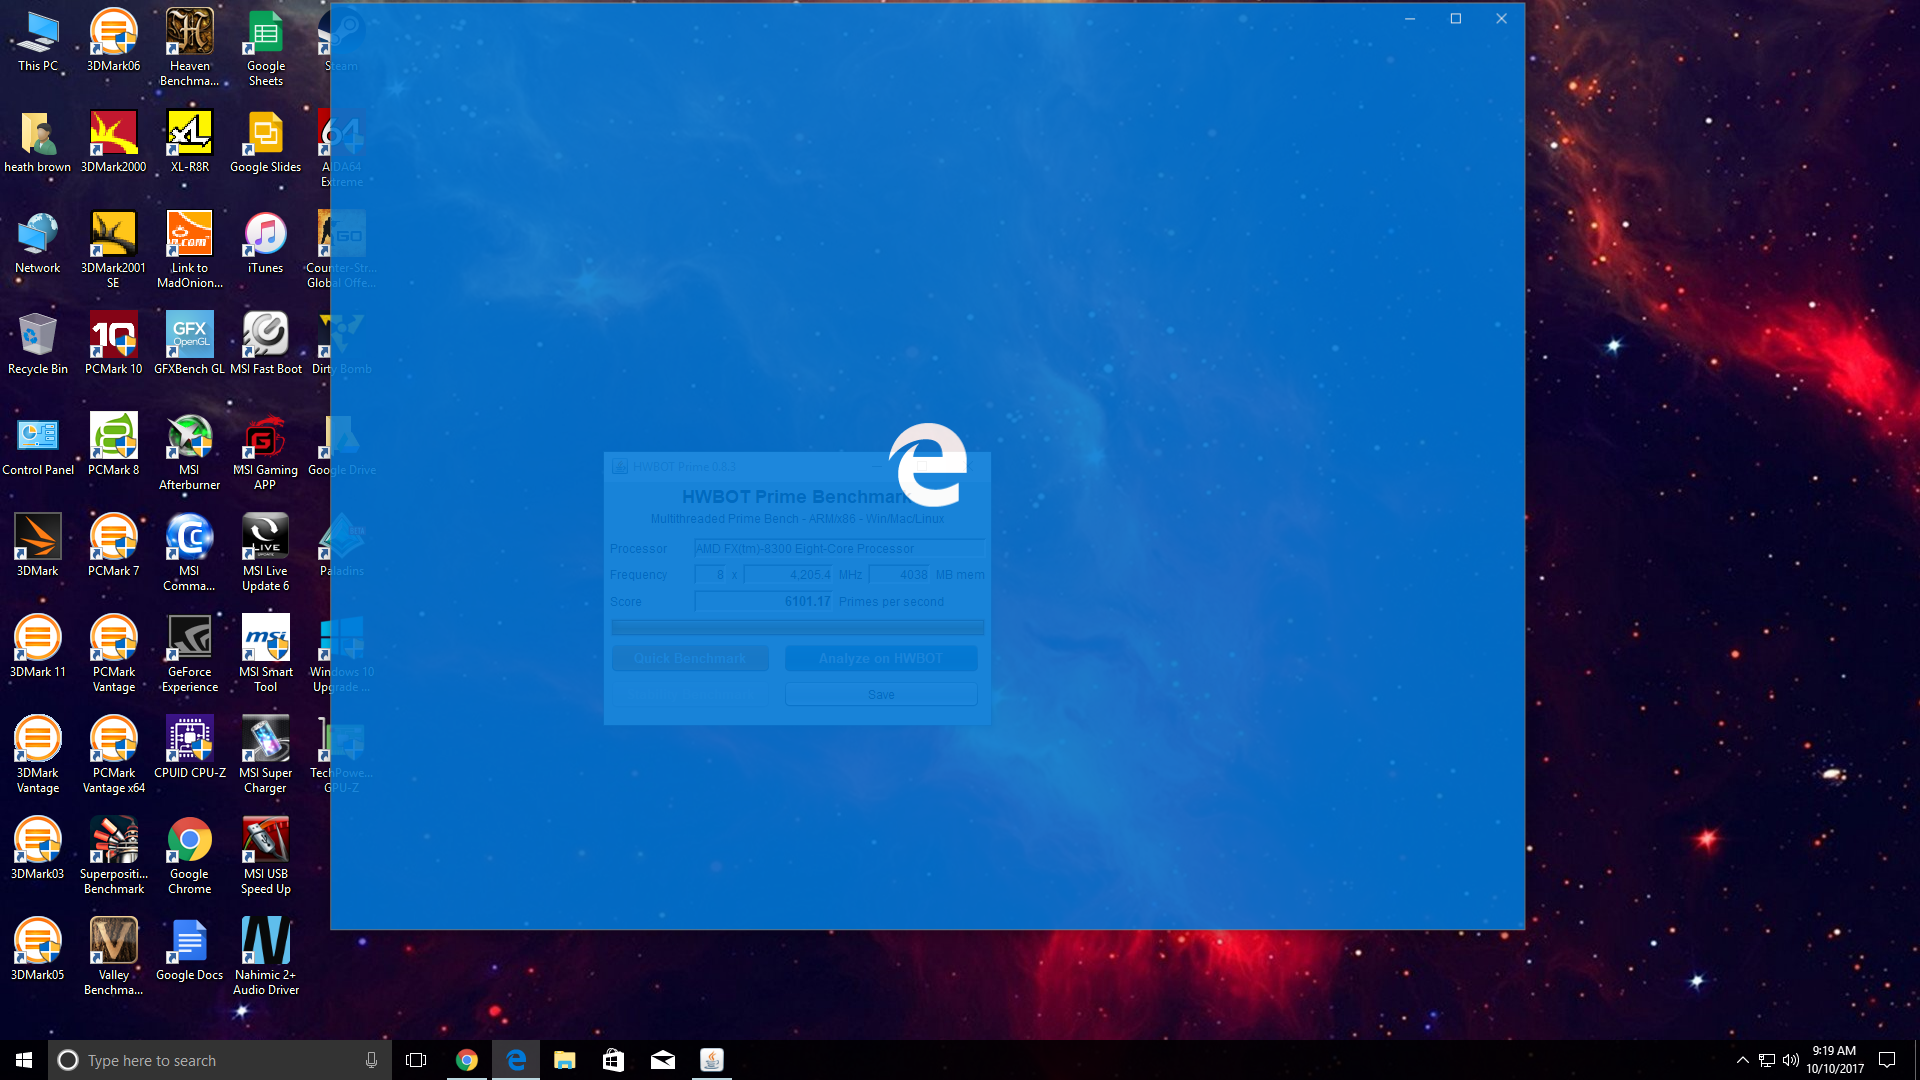Switch to Edge on the taskbar
This screenshot has height=1080, width=1920.
(x=516, y=1060)
